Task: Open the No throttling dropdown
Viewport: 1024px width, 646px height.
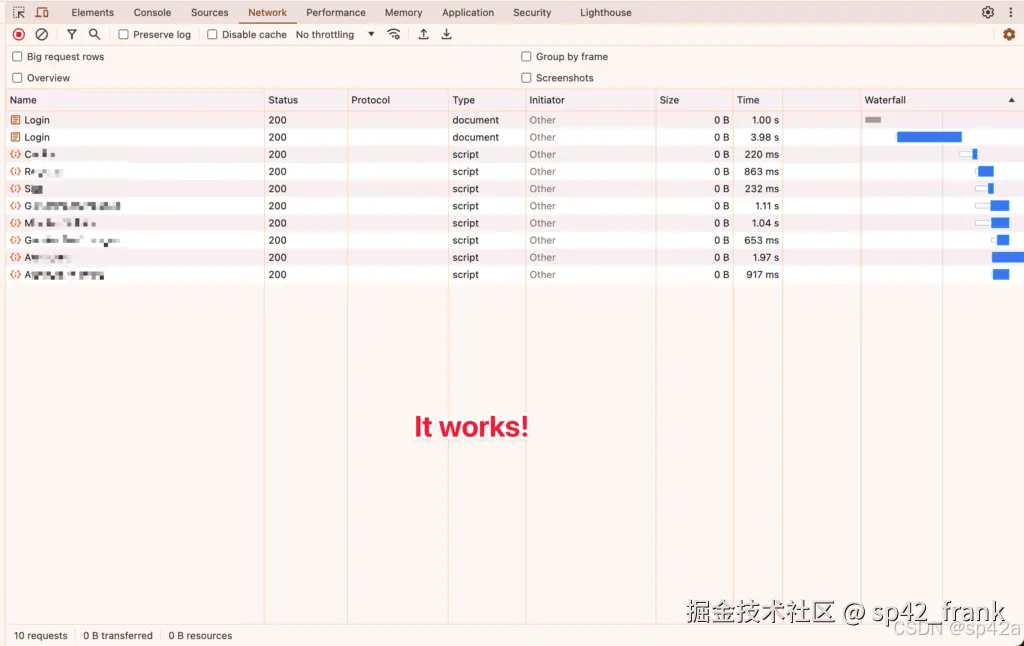Action: (x=335, y=35)
